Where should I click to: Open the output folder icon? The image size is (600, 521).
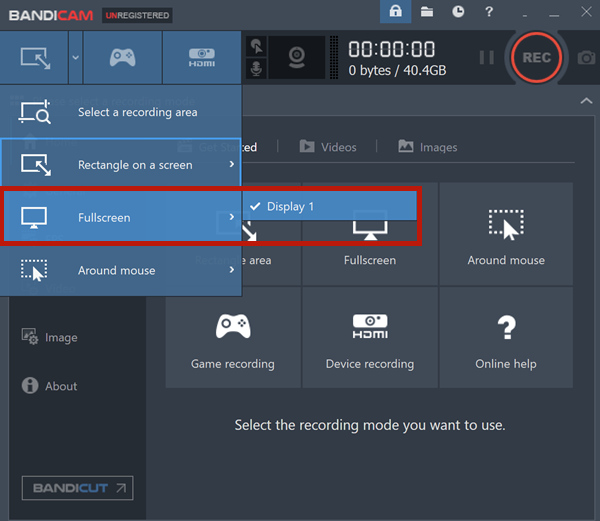pyautogui.click(x=427, y=12)
